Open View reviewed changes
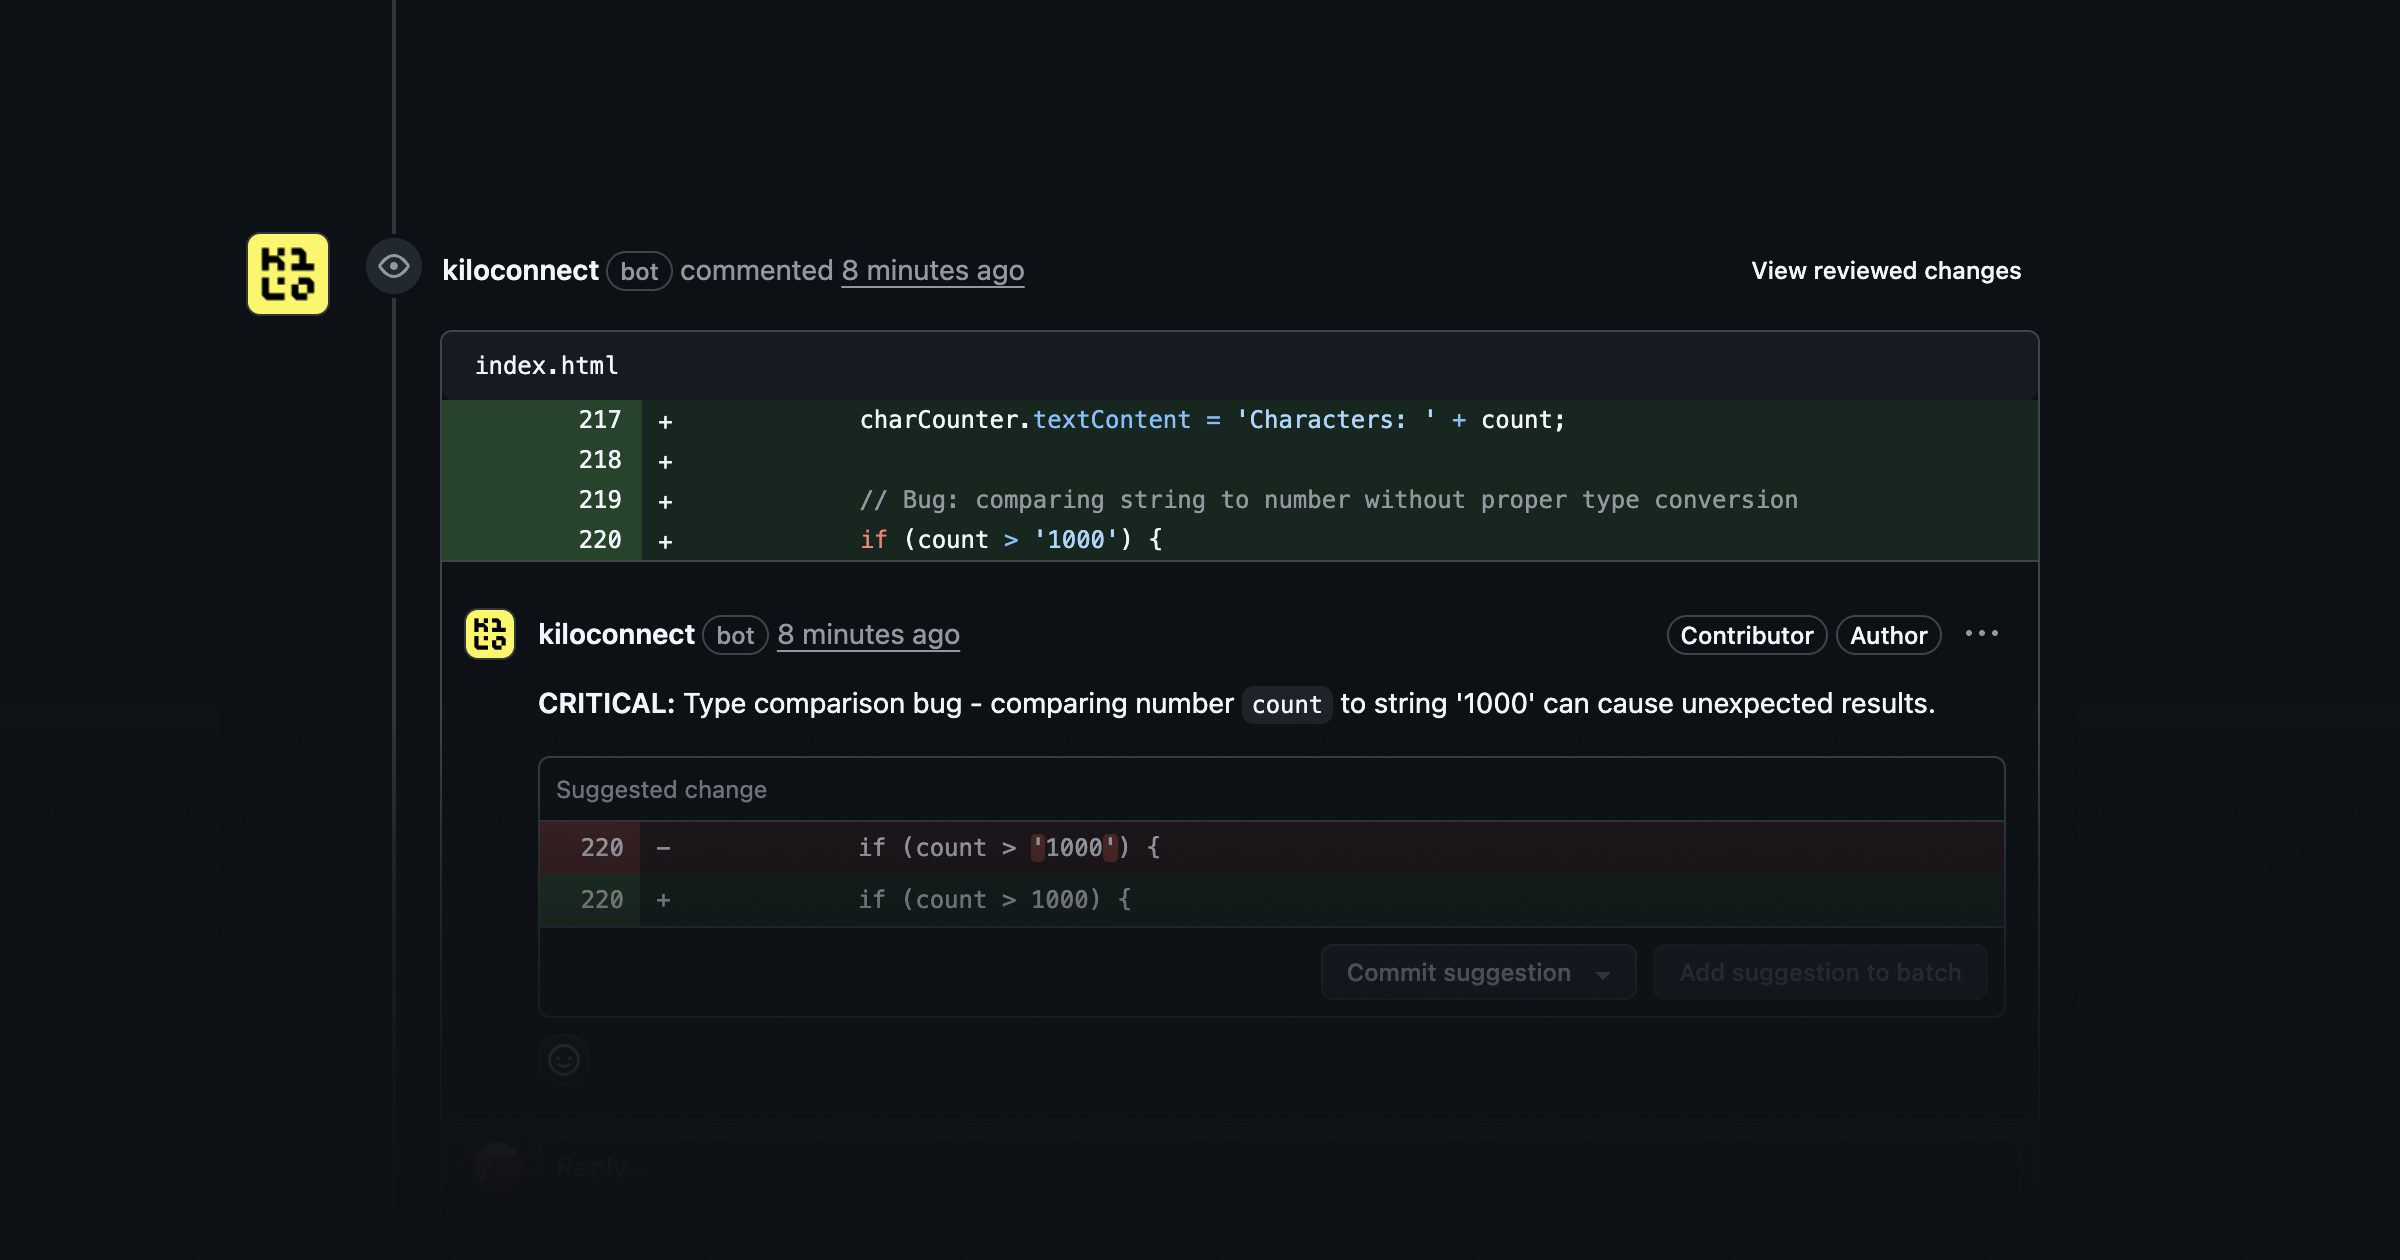Viewport: 2400px width, 1260px height. coord(1886,270)
